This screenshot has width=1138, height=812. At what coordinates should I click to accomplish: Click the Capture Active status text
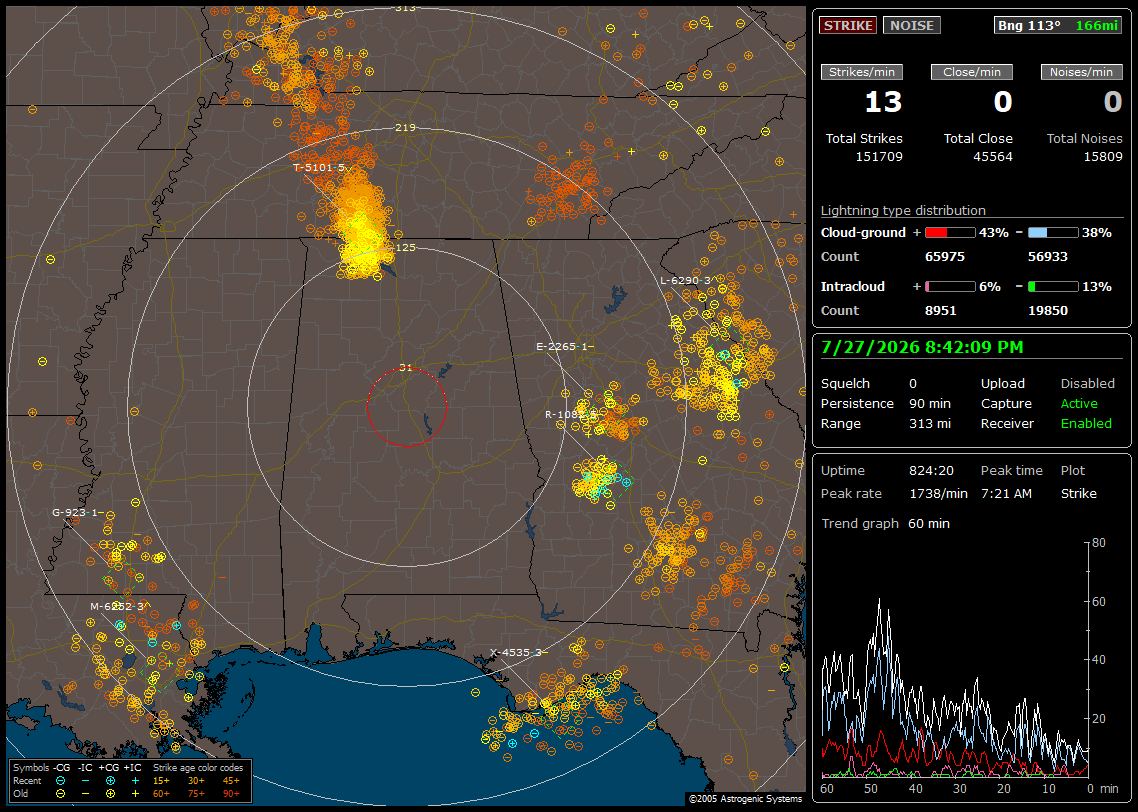coord(1079,403)
